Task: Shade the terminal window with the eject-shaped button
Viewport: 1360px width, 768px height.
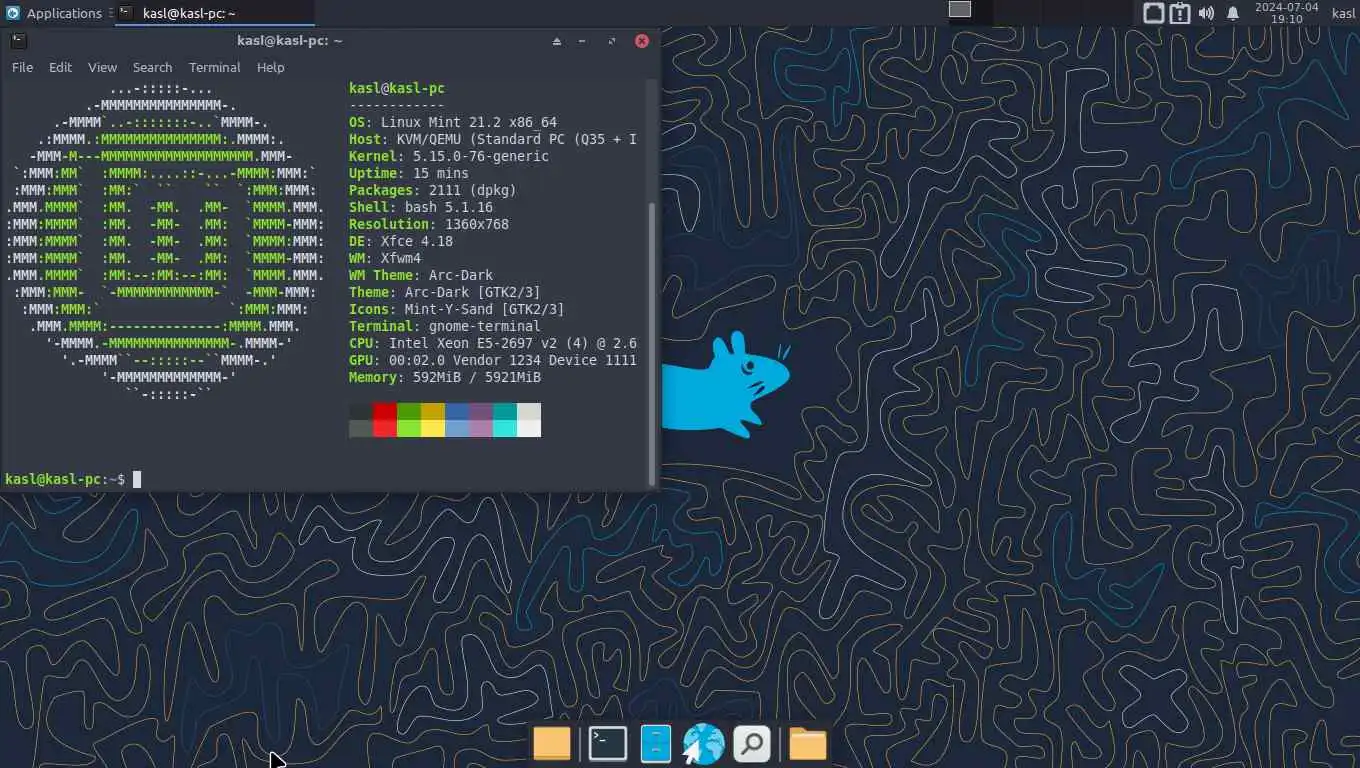Action: pos(557,41)
